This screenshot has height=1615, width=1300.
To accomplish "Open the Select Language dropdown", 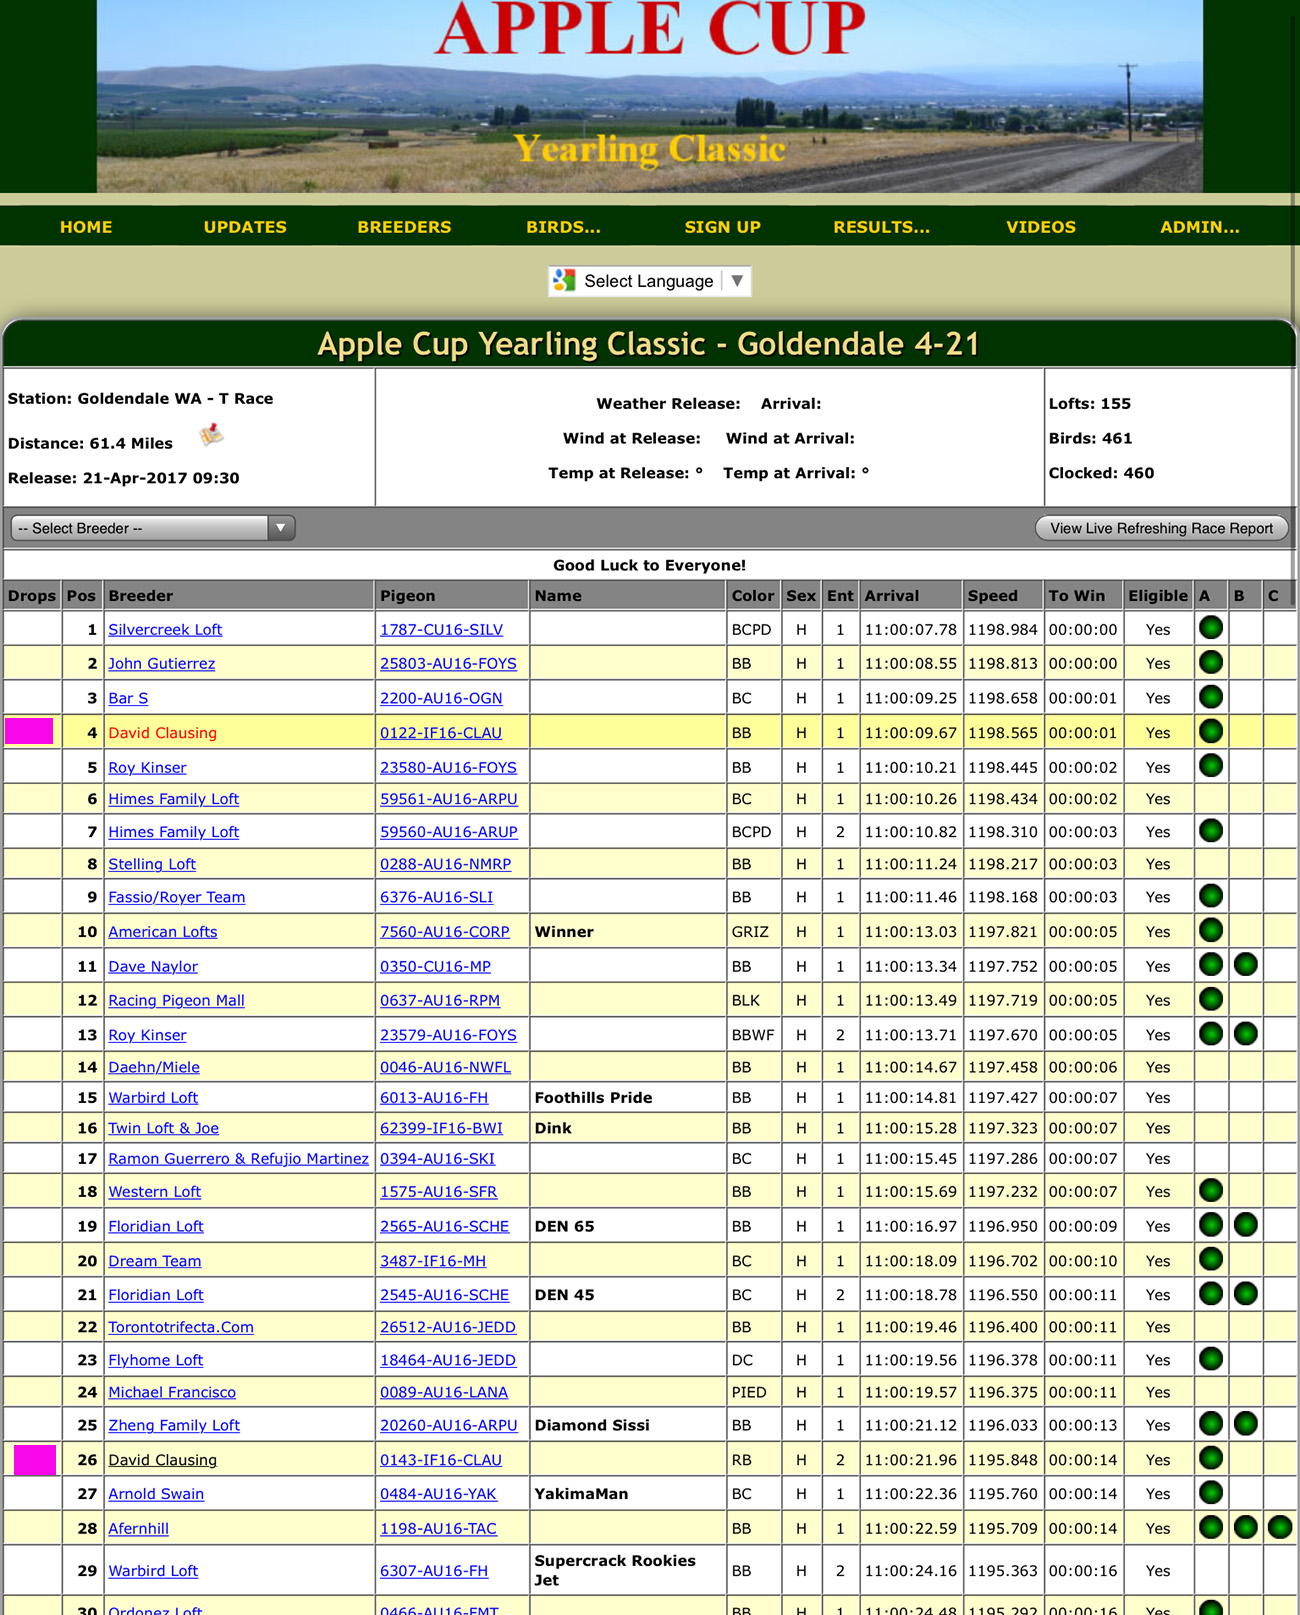I will tap(650, 281).
